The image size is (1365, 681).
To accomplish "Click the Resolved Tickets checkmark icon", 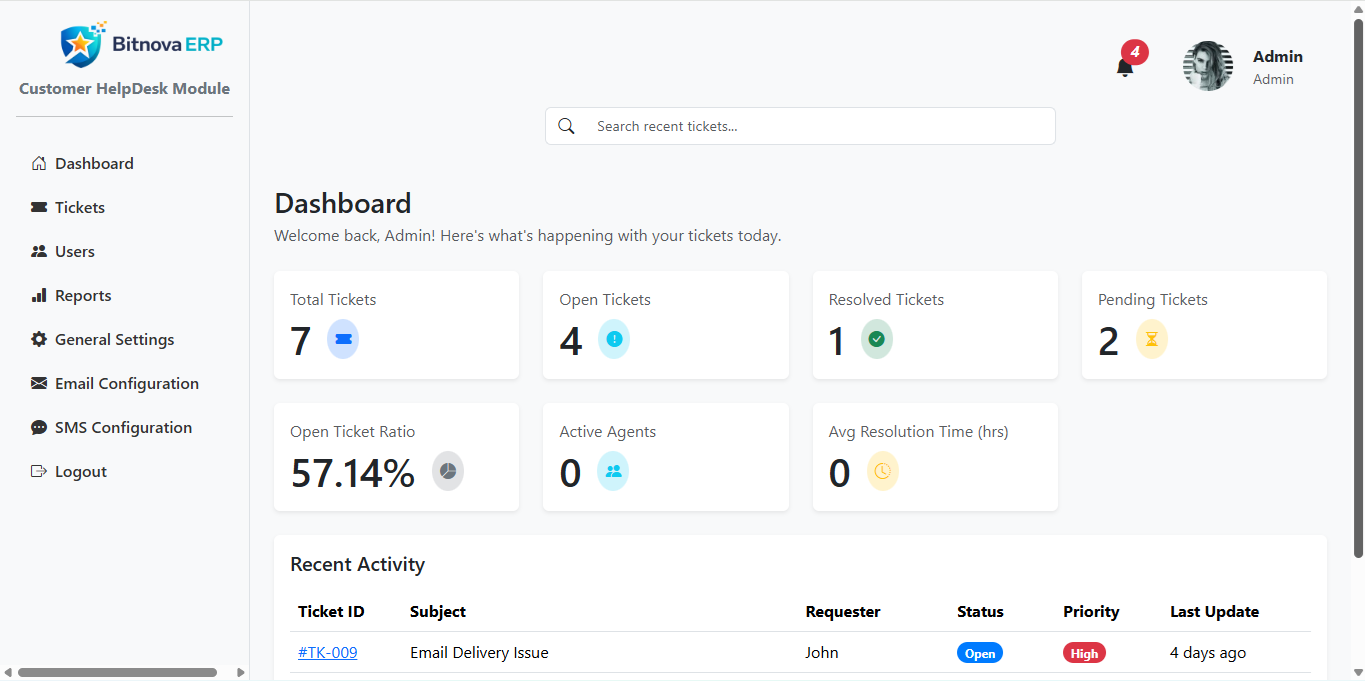I will click(x=877, y=340).
